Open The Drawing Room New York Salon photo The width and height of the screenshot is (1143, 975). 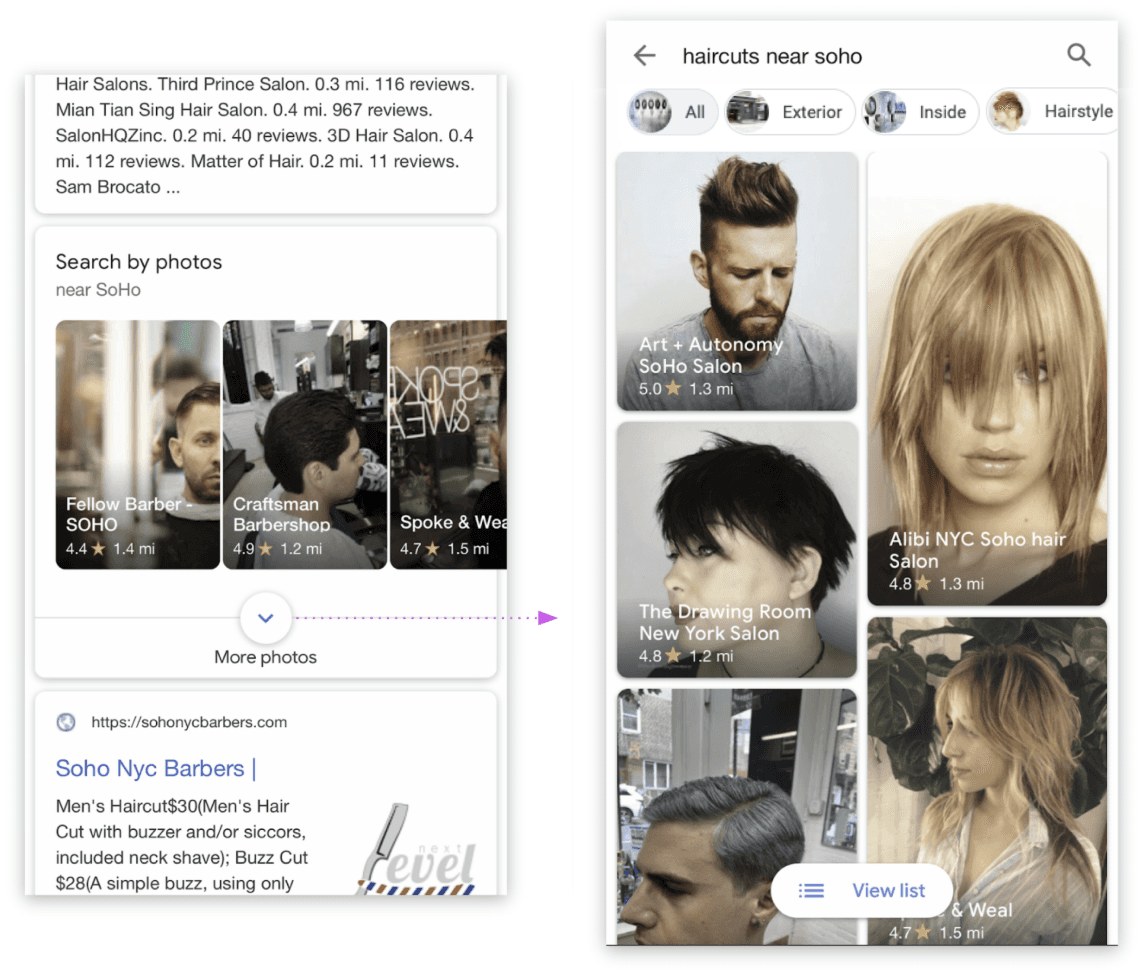pyautogui.click(x=737, y=549)
